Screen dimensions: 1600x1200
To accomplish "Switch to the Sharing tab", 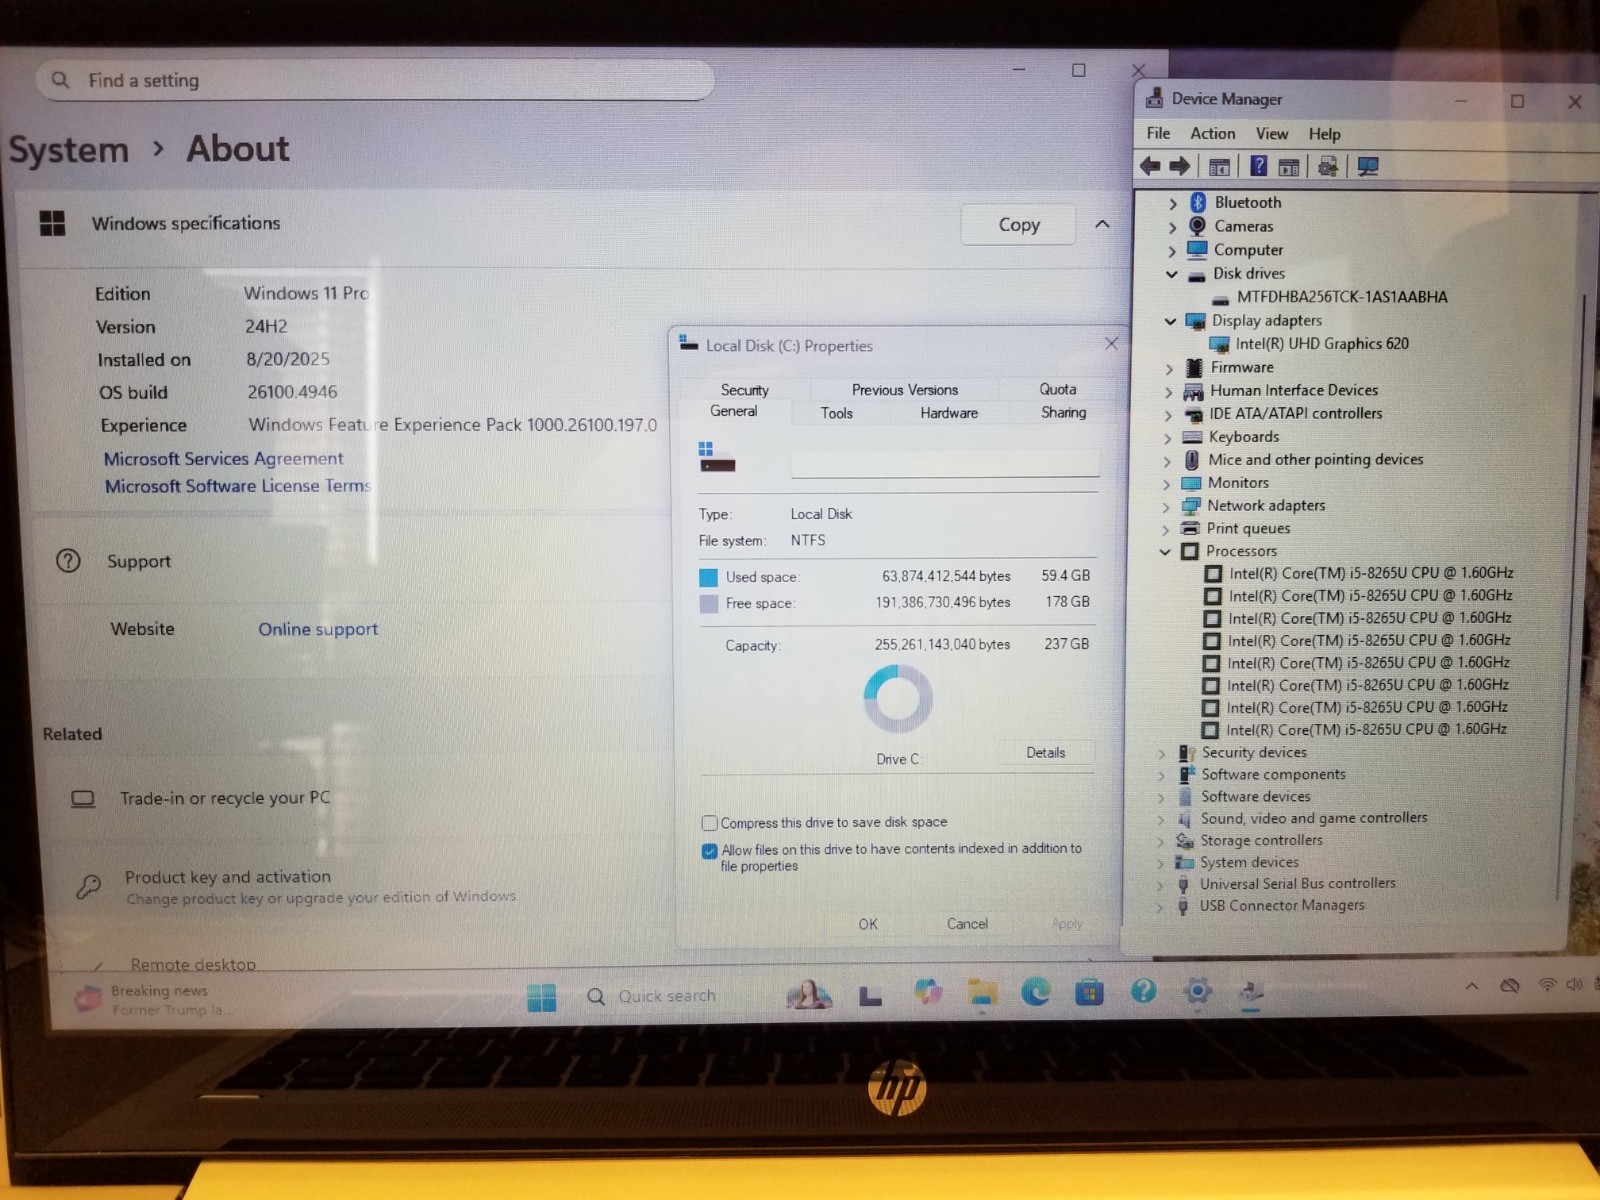I will point(1063,412).
